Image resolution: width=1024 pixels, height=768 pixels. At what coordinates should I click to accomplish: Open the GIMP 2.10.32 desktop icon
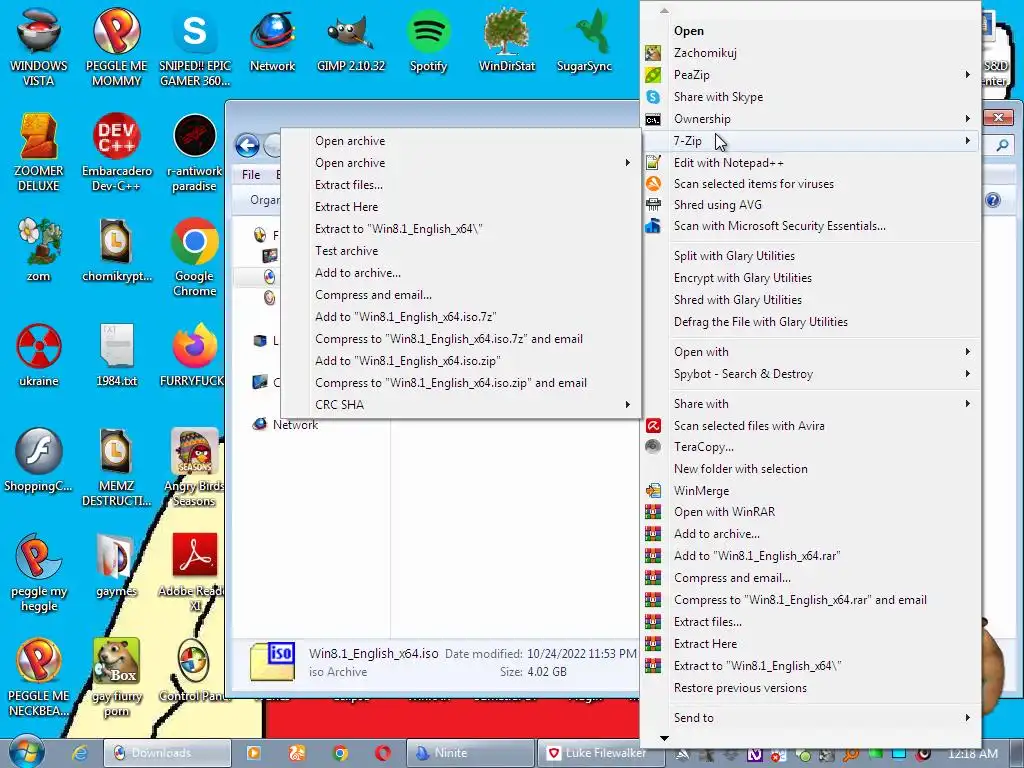click(351, 42)
